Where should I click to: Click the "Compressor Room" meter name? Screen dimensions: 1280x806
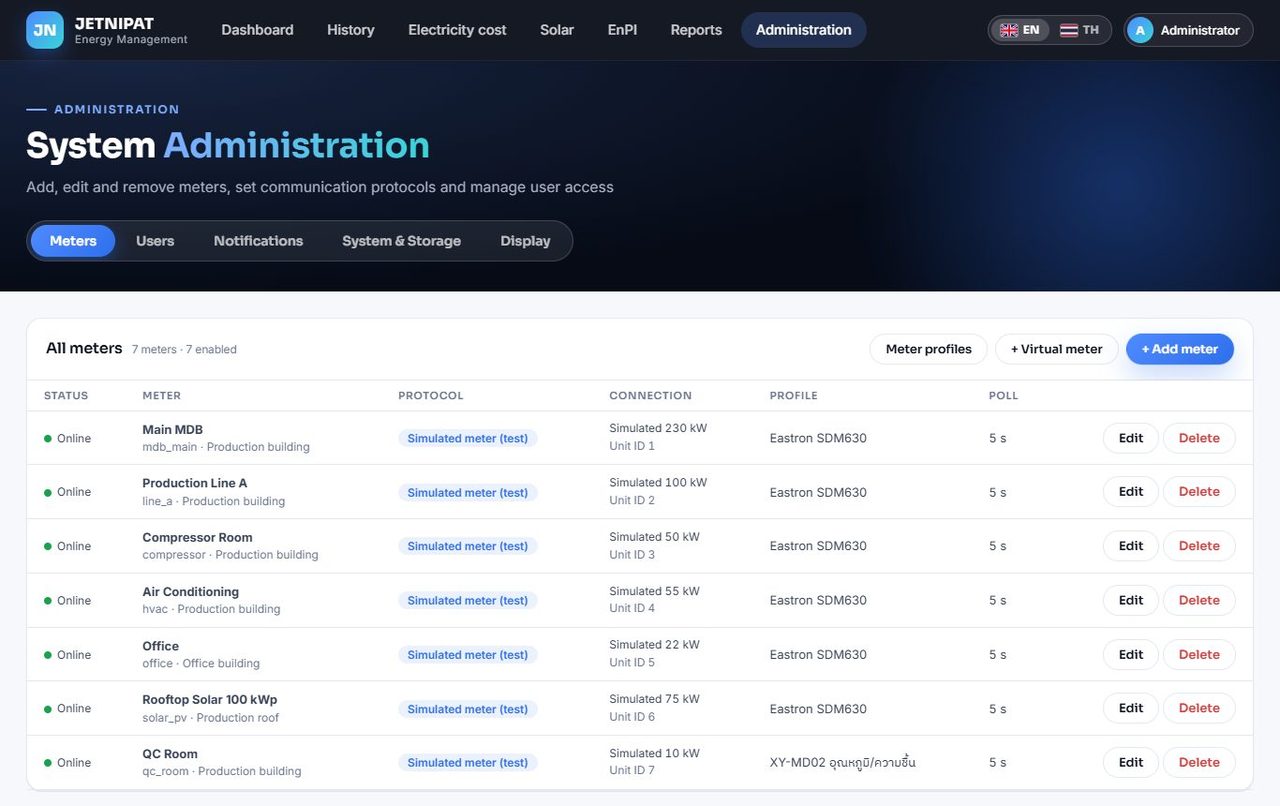point(197,537)
